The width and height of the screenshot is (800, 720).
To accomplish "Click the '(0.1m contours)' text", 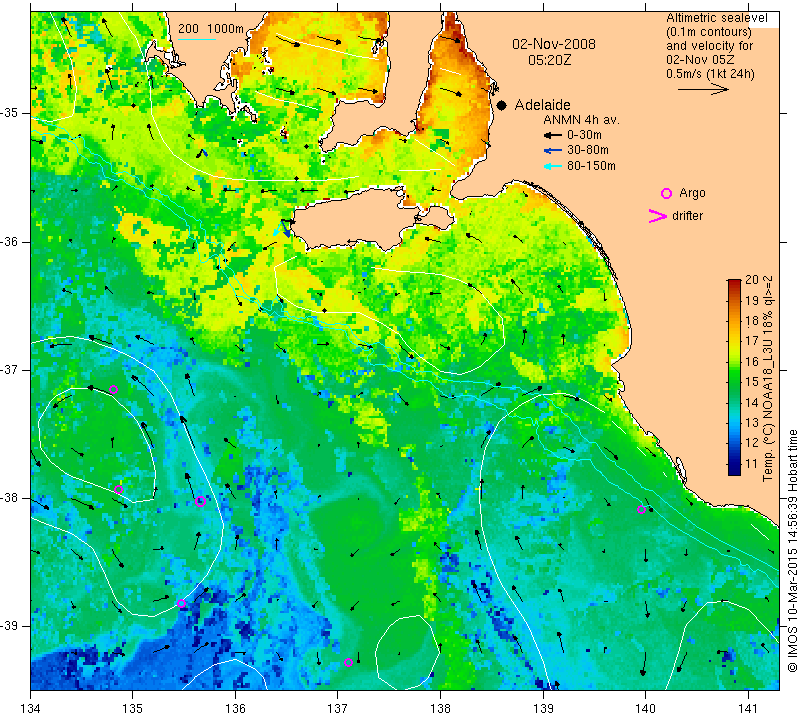I will pos(709,32).
